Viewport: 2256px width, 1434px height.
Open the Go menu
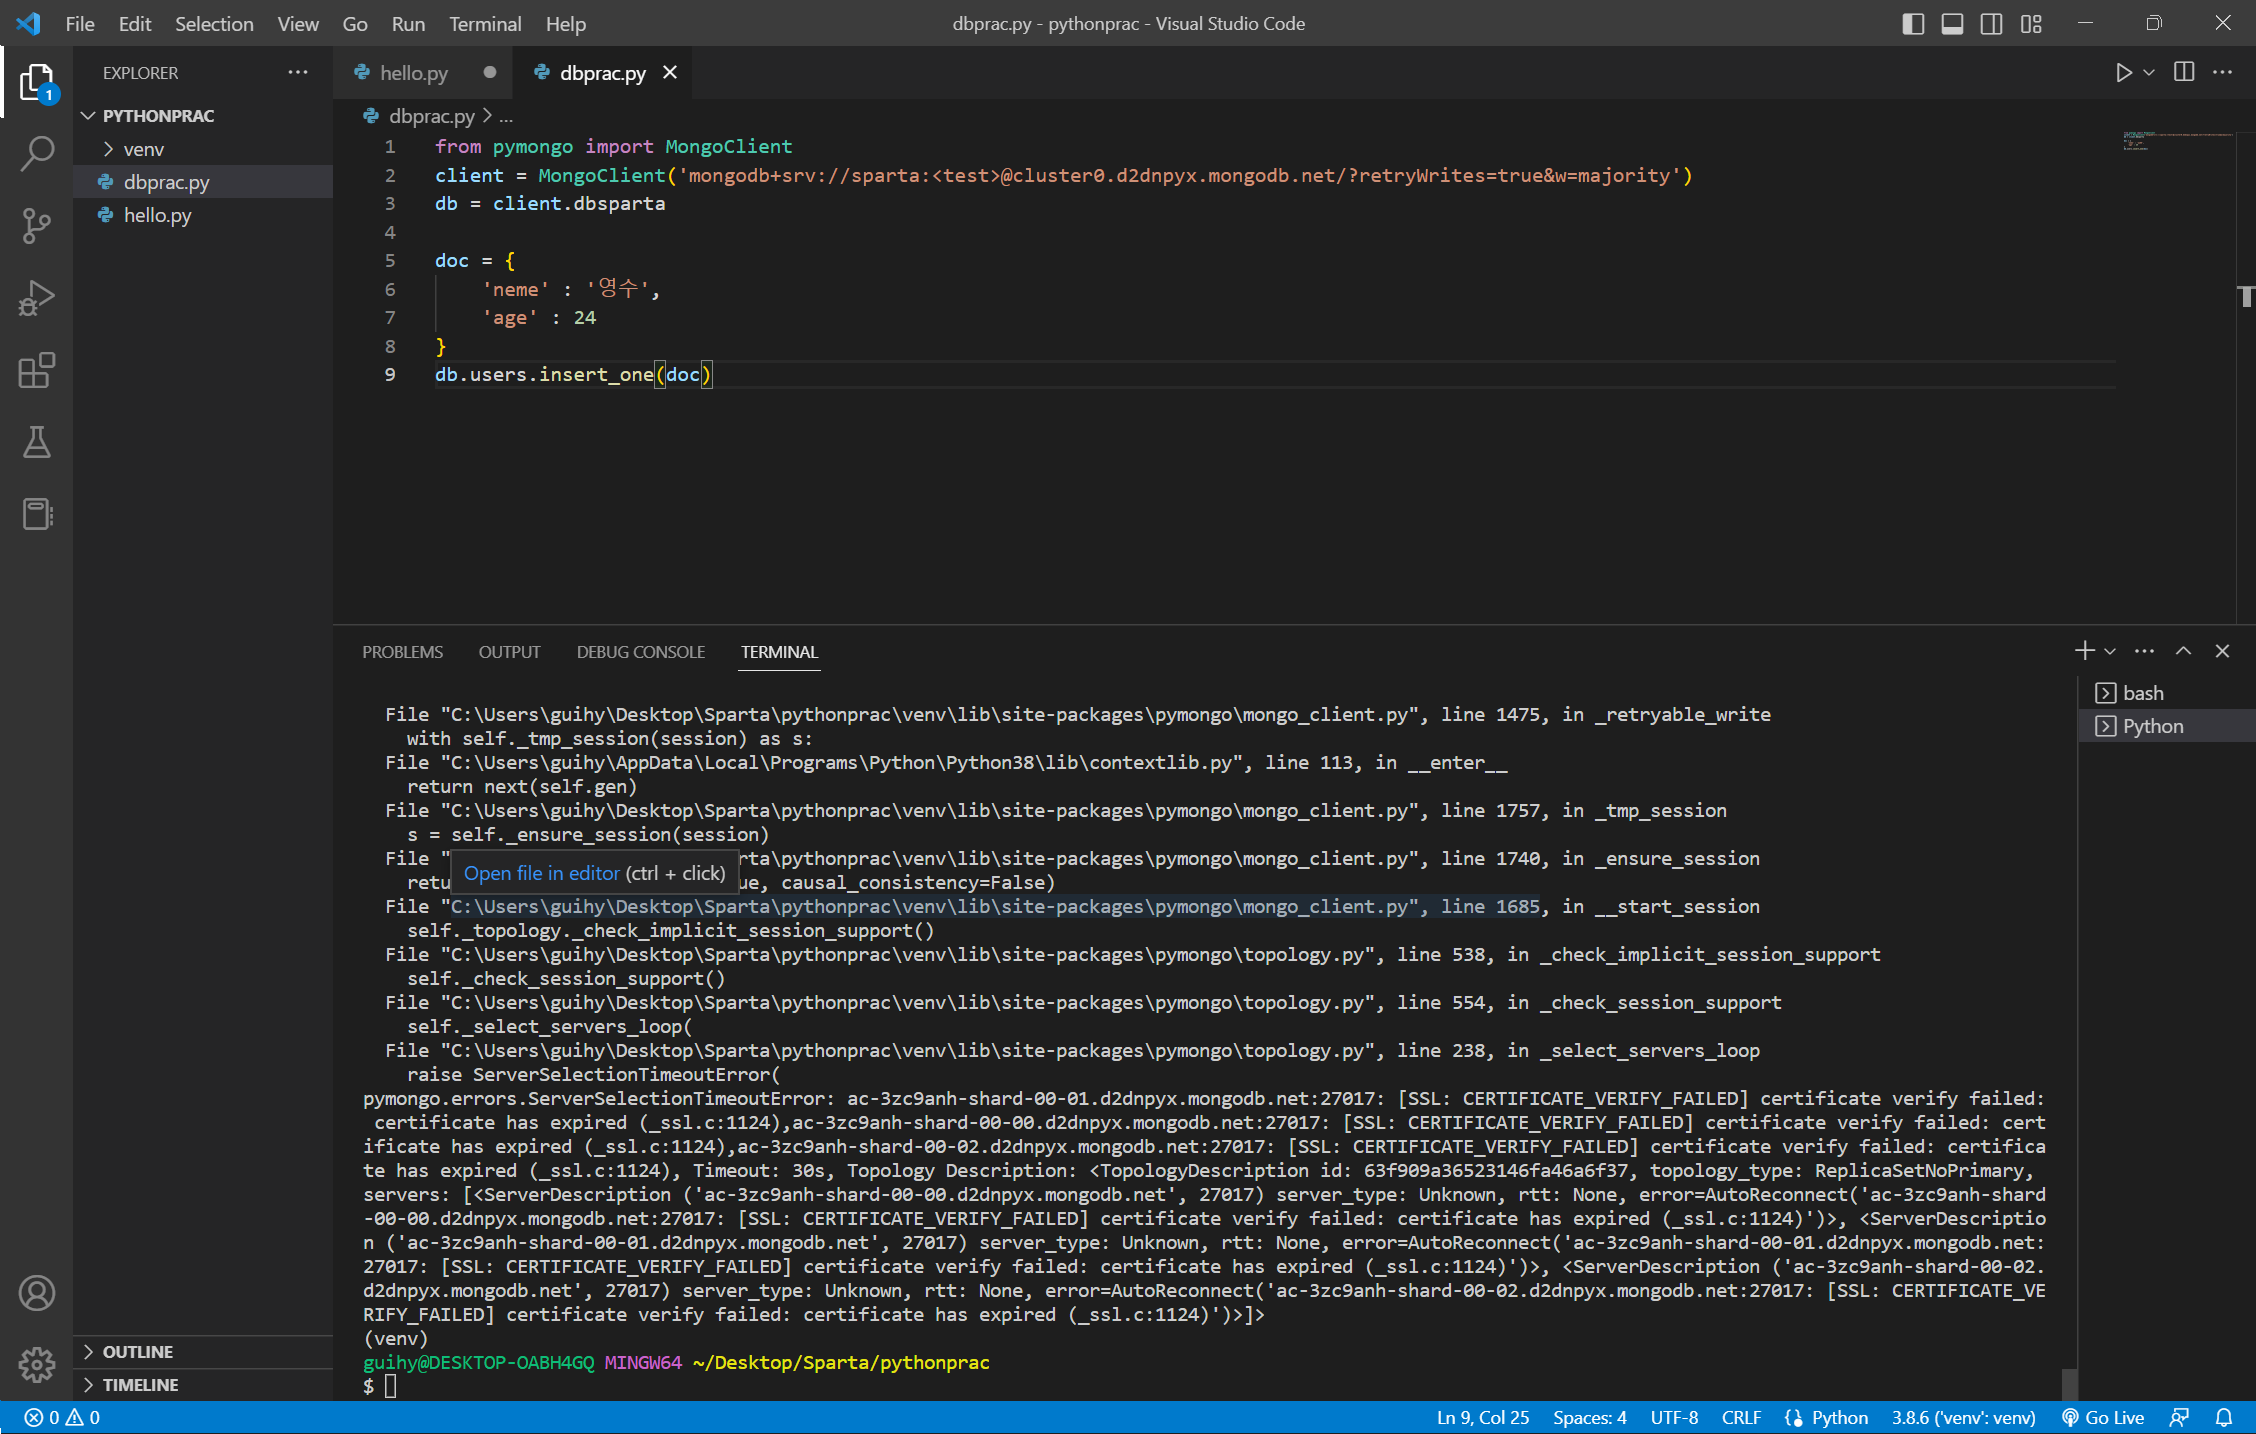coord(355,23)
